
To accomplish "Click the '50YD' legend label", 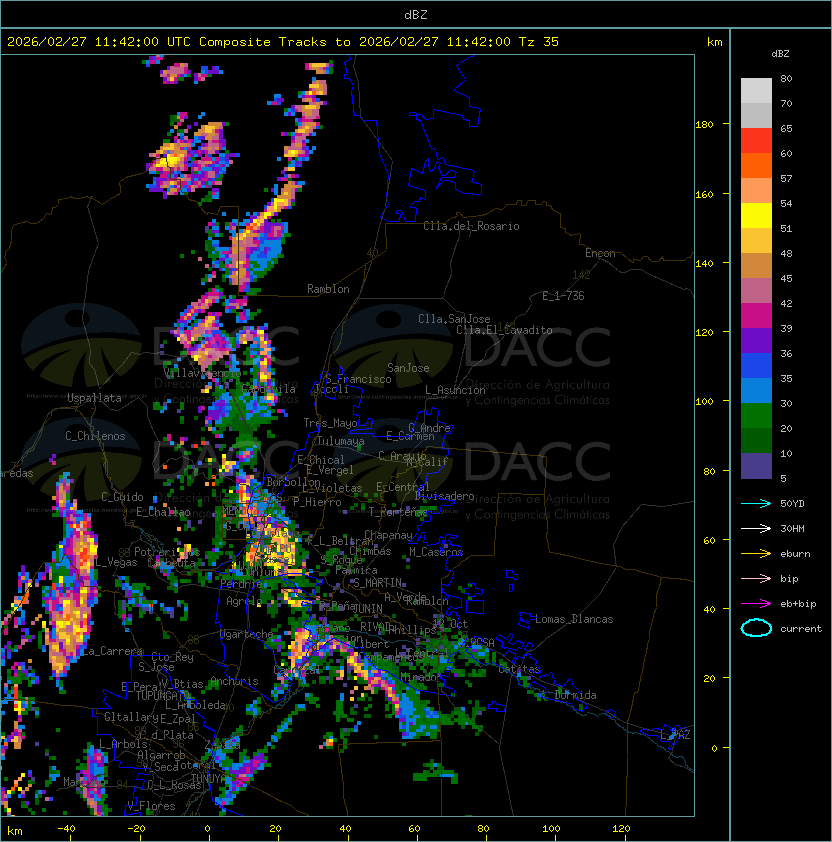I will coord(792,504).
